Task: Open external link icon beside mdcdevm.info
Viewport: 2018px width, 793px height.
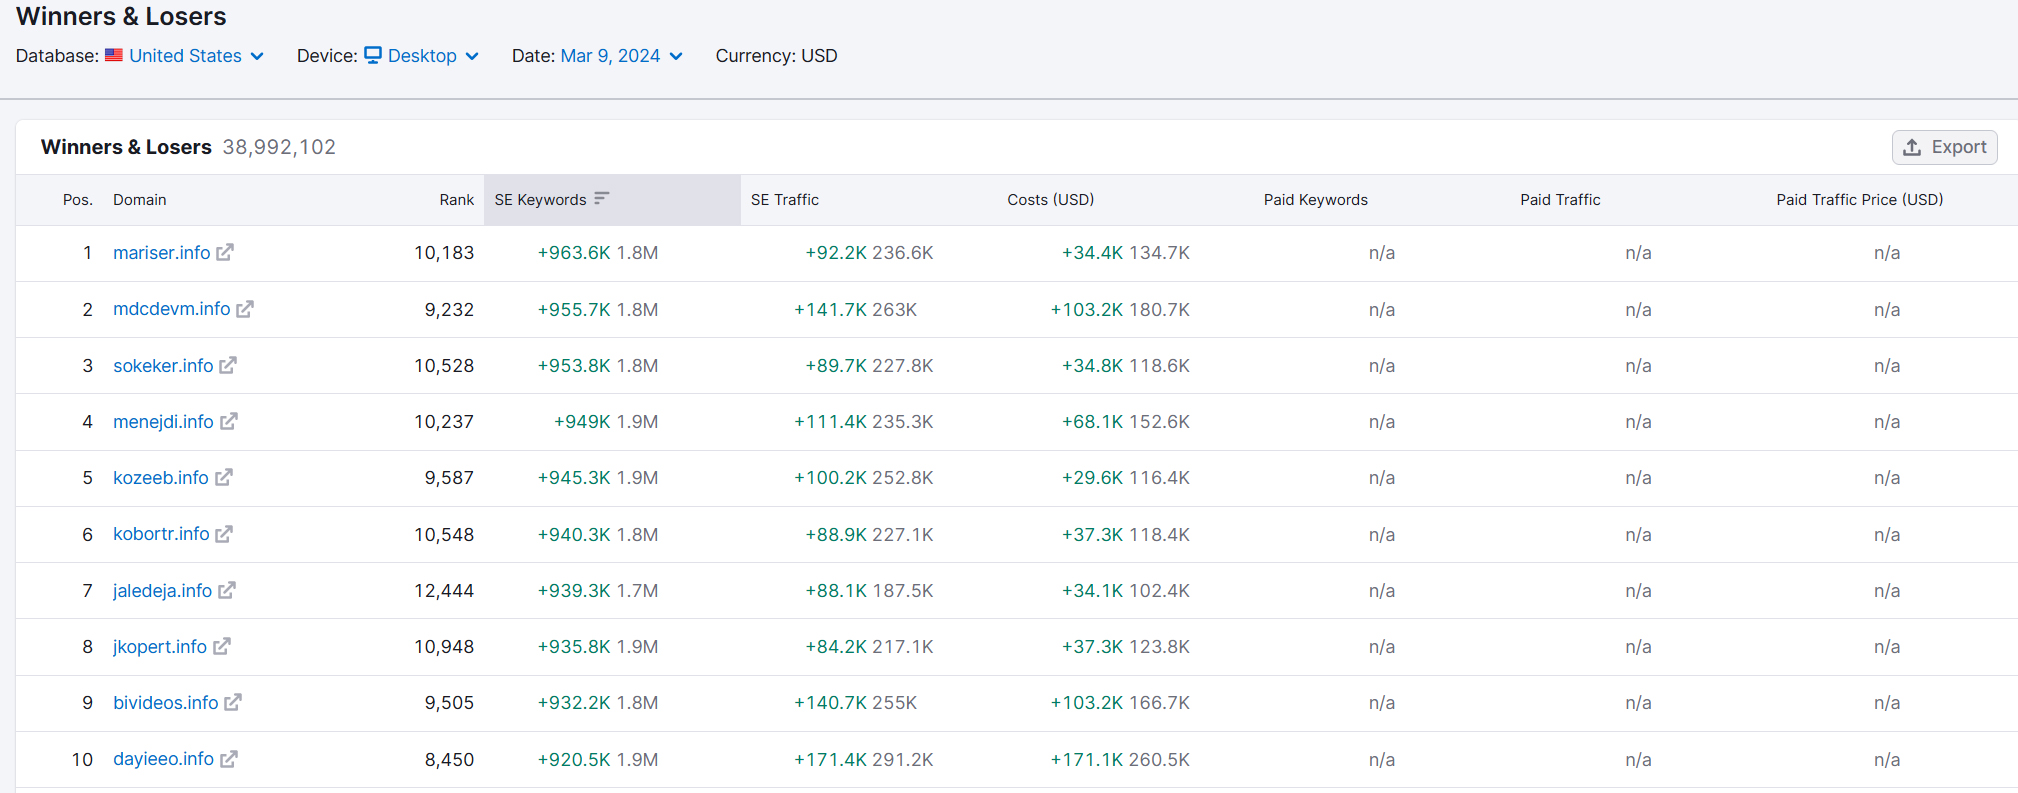Action: tap(245, 309)
